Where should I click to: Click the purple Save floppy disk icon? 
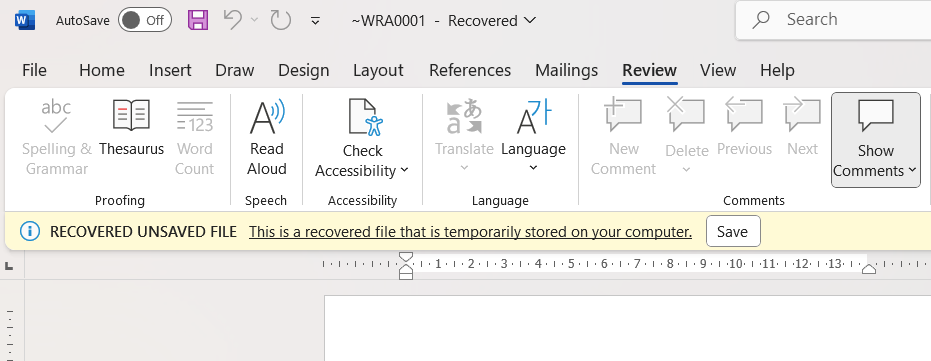[x=198, y=20]
